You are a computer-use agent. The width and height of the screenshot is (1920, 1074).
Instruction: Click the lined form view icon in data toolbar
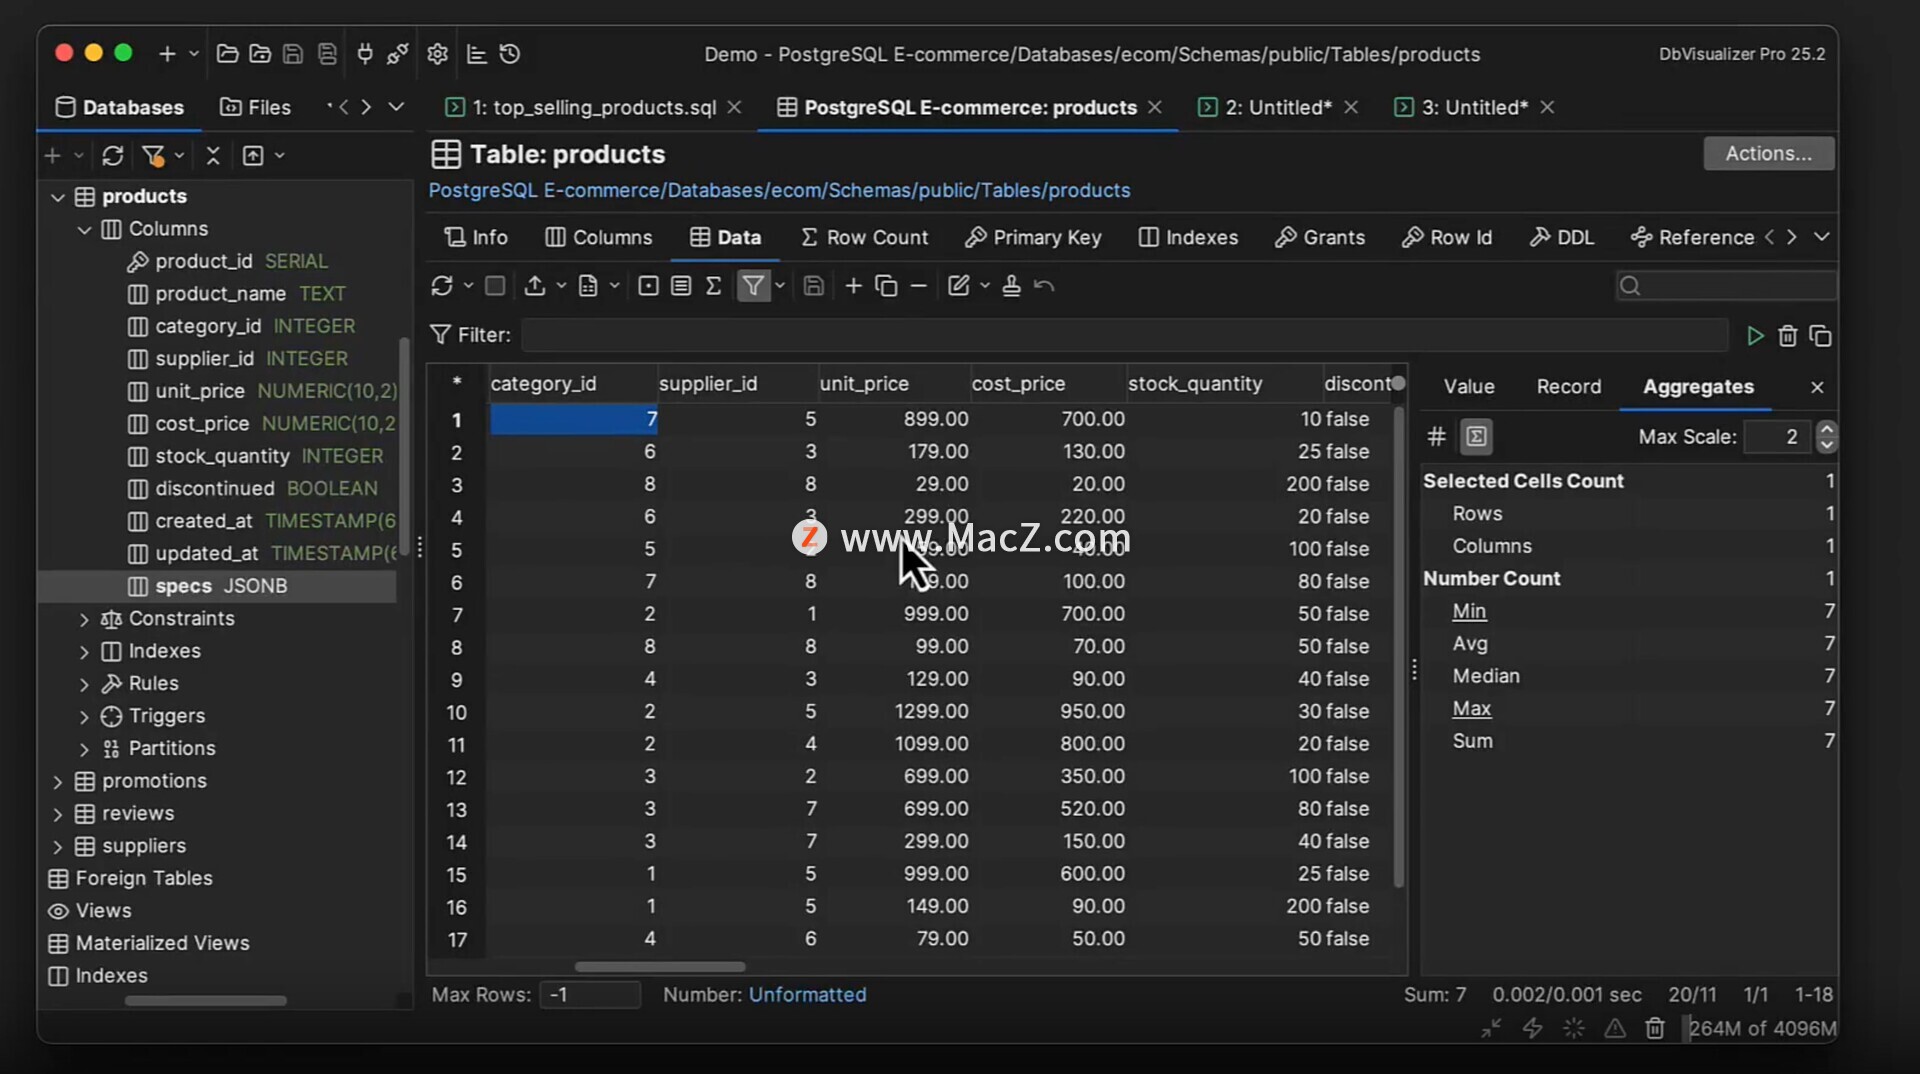pos(681,286)
